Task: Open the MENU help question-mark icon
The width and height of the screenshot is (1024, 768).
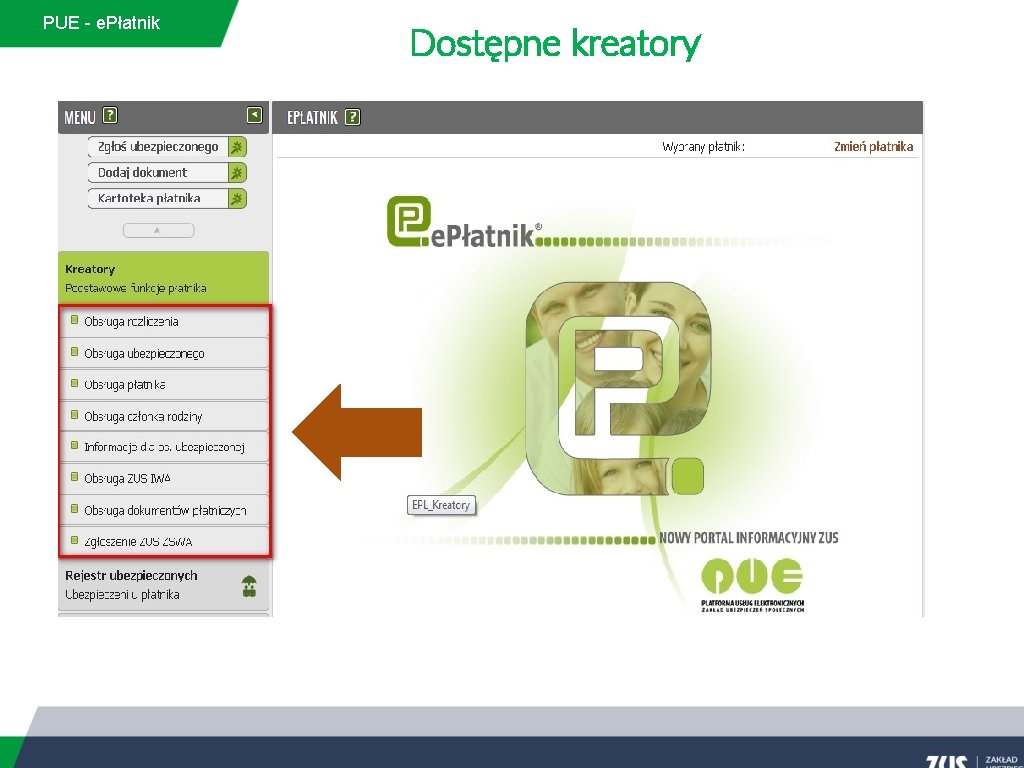Action: [110, 116]
